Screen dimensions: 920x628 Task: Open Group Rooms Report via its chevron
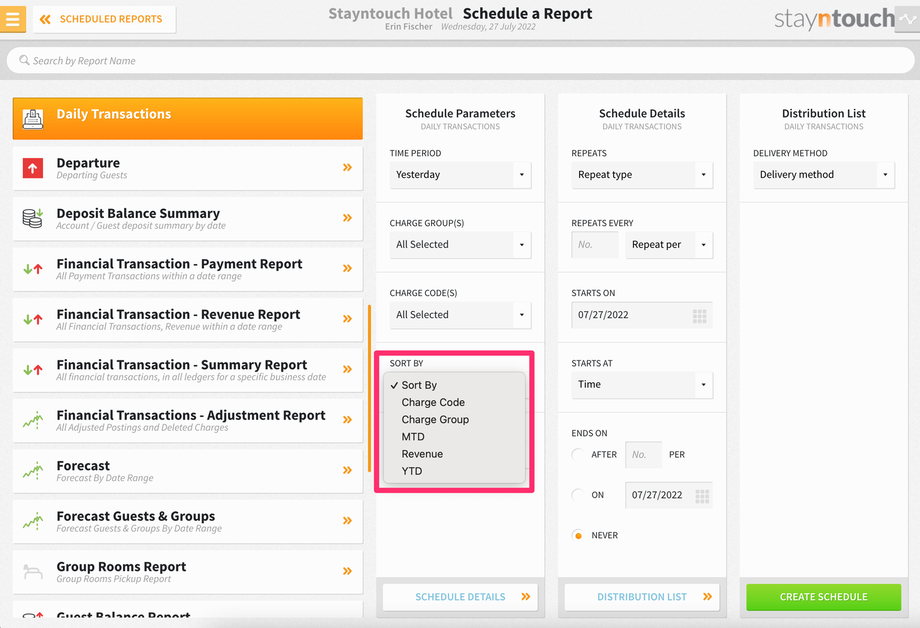click(347, 571)
